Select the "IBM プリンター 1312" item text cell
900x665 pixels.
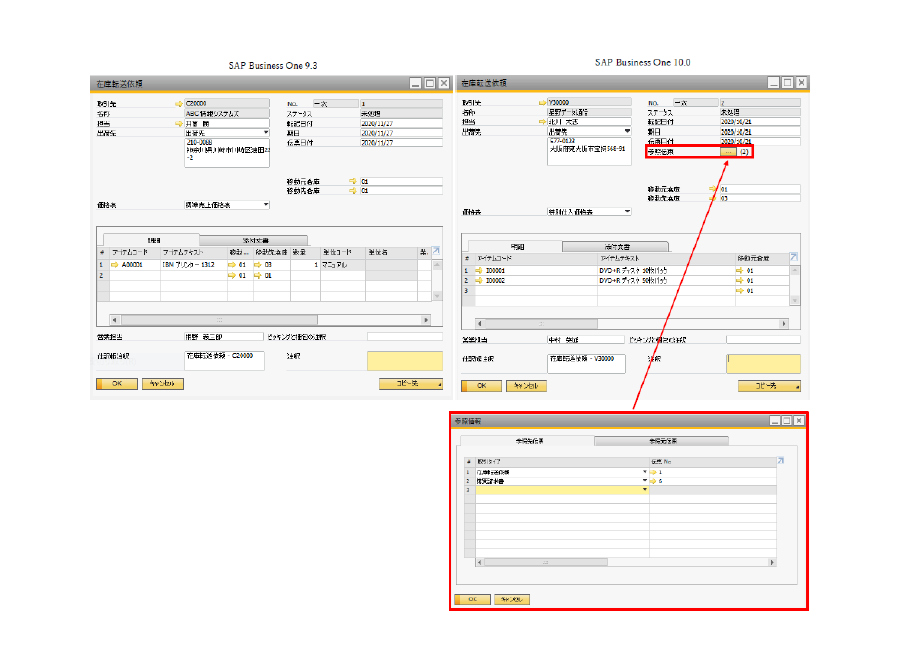[194, 265]
